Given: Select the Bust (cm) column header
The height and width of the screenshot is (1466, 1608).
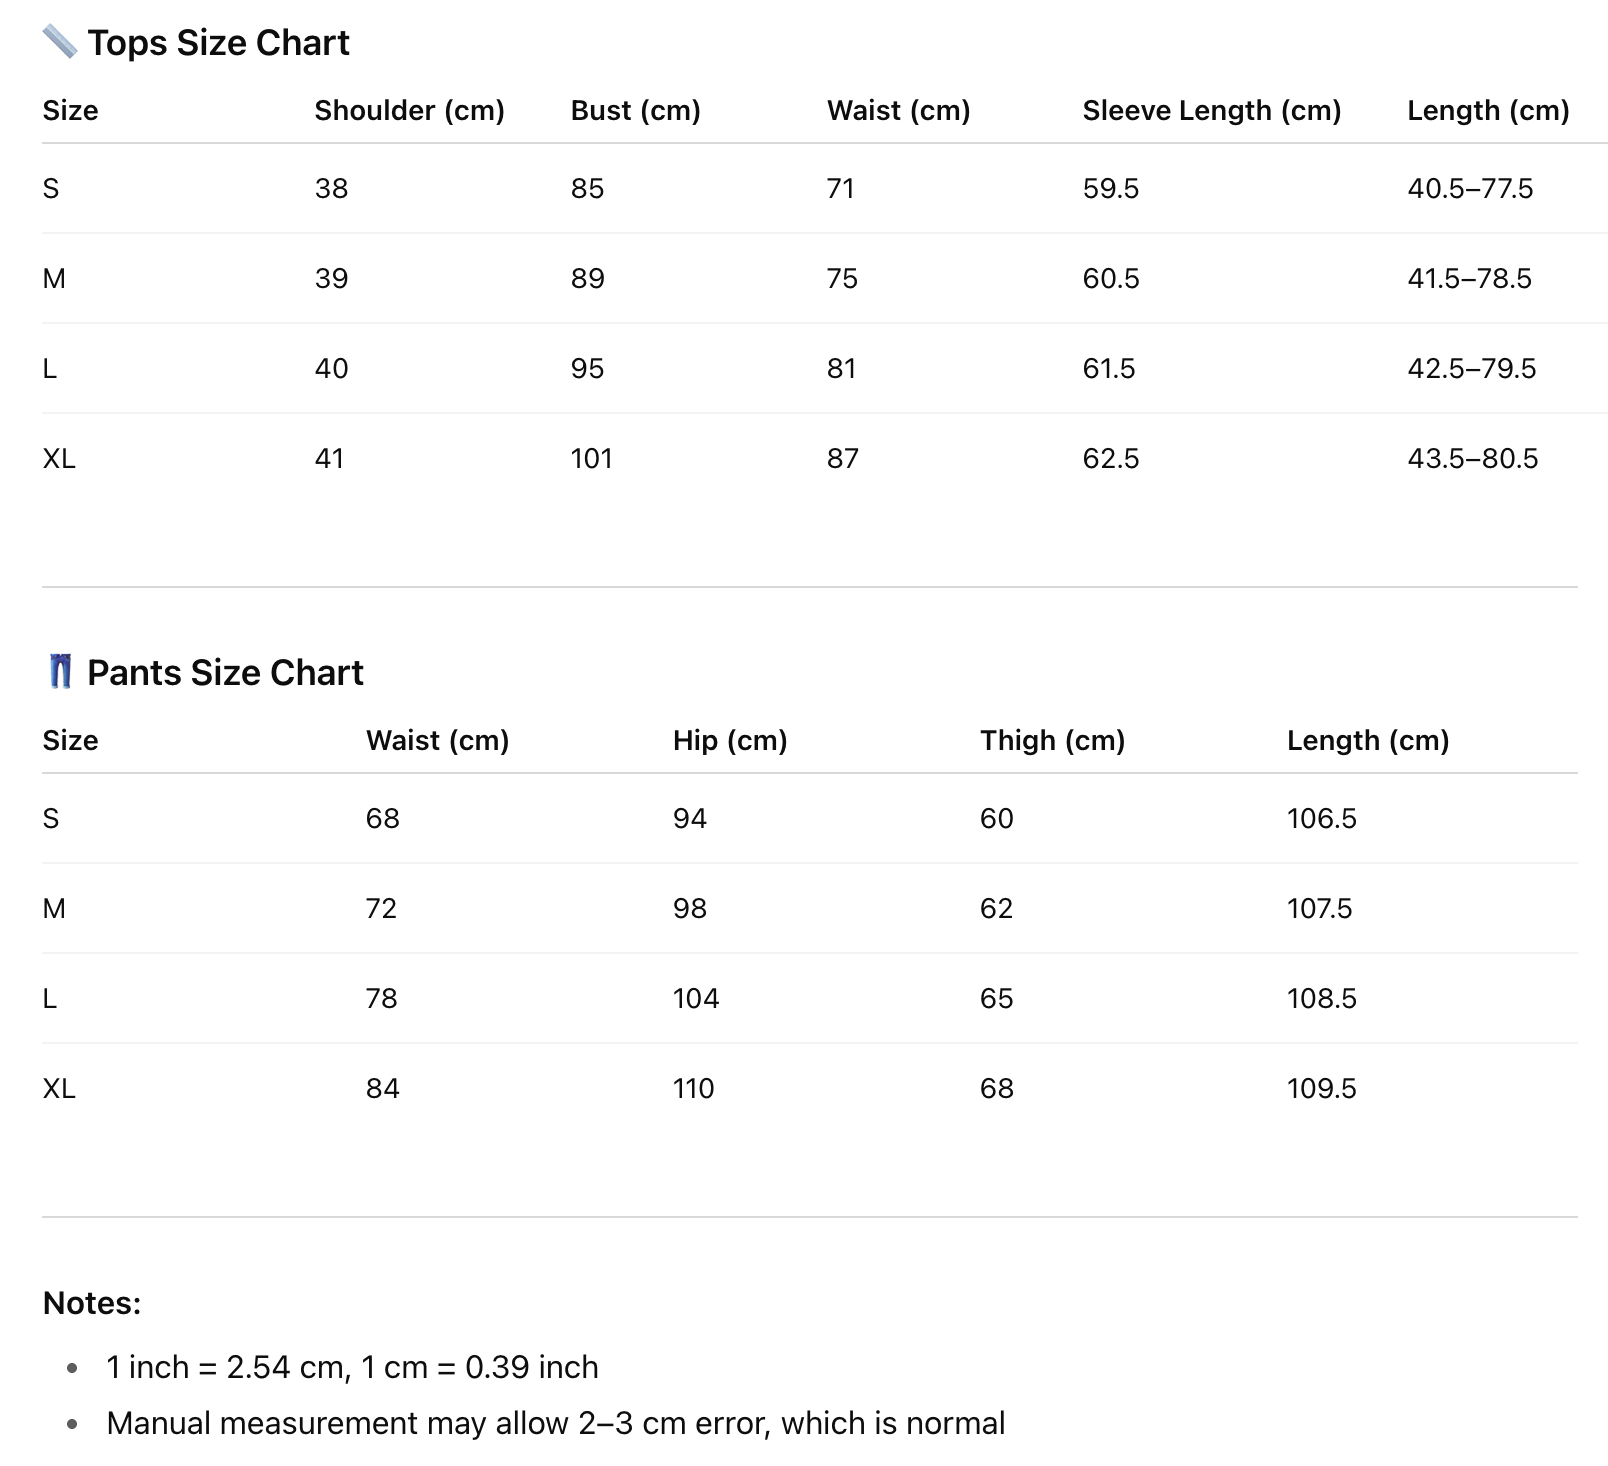Looking at the screenshot, I should (x=635, y=110).
